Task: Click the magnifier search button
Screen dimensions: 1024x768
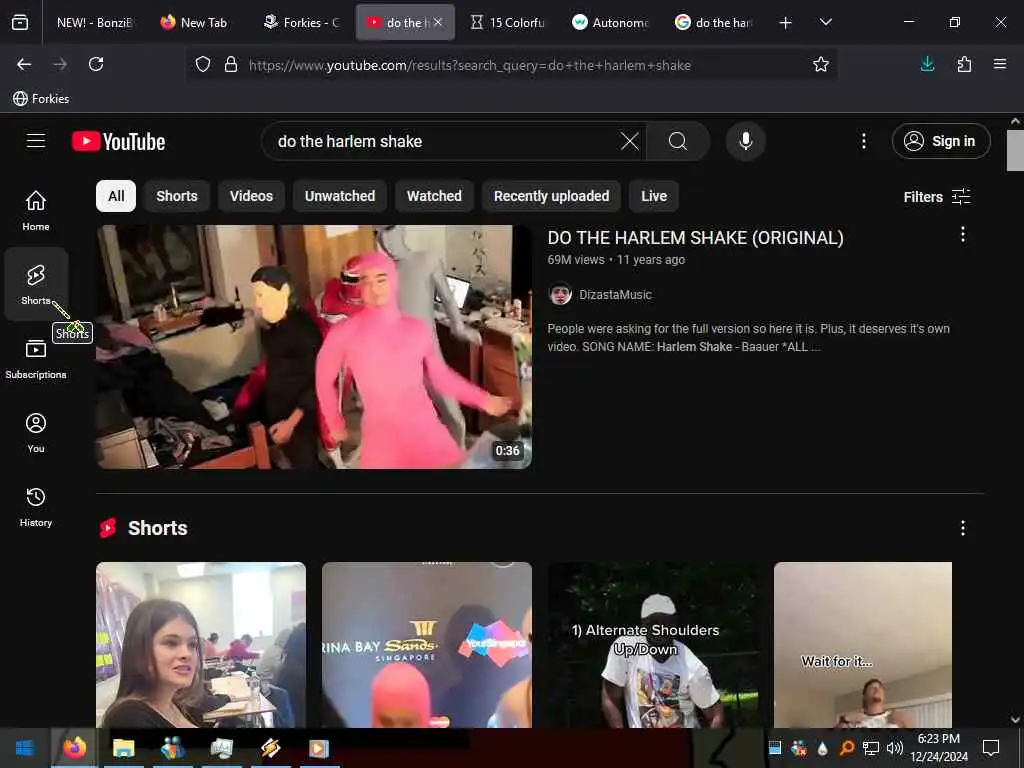Action: point(678,141)
